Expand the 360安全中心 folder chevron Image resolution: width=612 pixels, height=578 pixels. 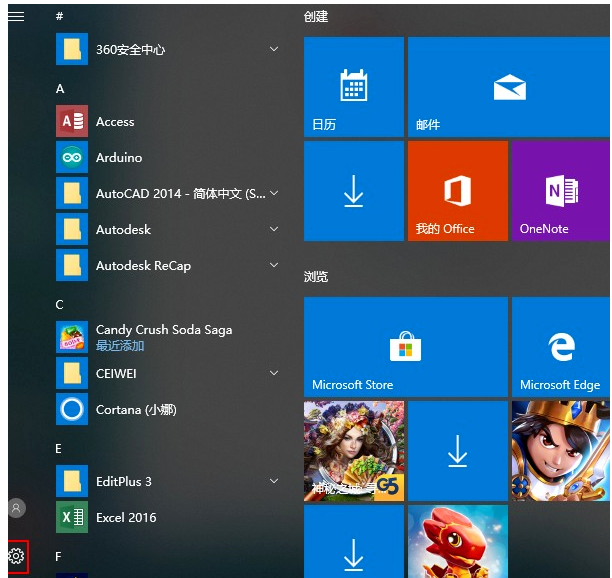pos(274,49)
